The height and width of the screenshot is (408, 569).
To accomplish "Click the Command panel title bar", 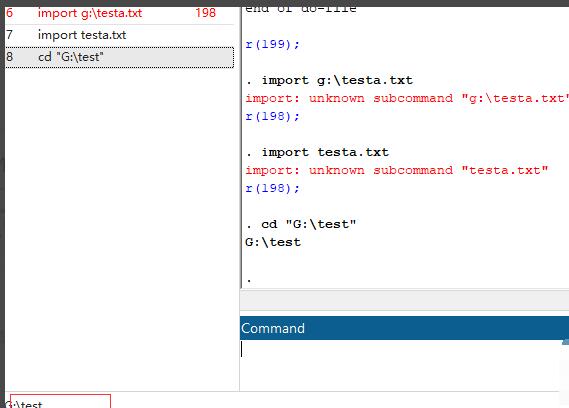I will point(404,328).
